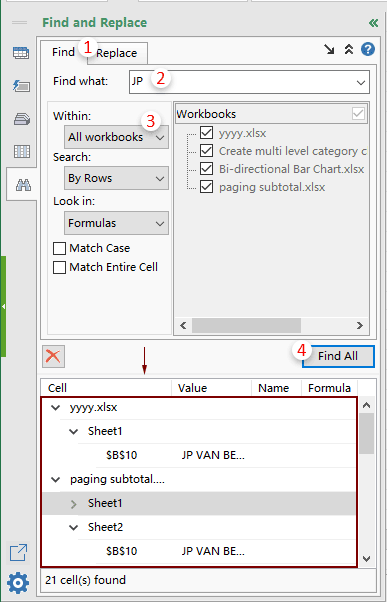Uncheck the yyyy.xlsx workbook
387x602 pixels.
207,133
